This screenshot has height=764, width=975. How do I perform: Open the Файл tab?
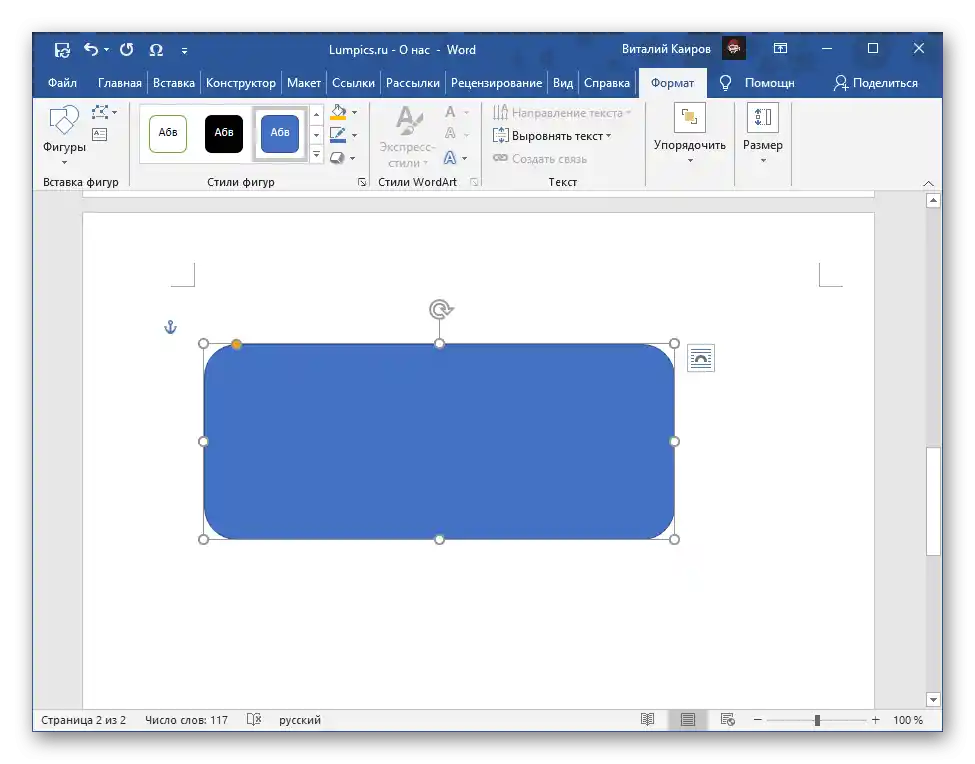pos(62,83)
